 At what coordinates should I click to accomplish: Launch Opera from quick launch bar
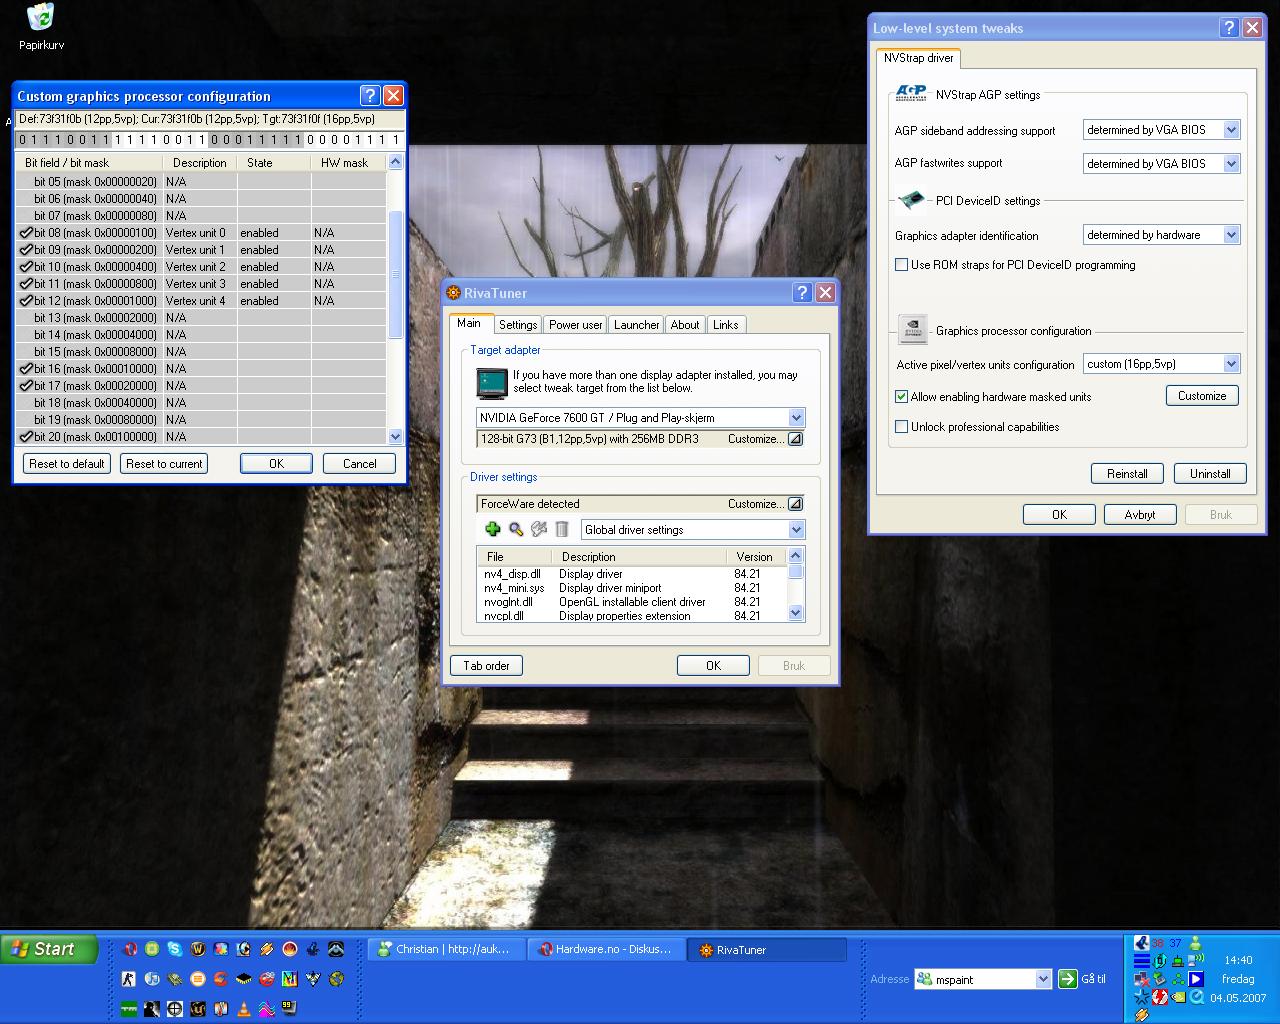(131, 949)
